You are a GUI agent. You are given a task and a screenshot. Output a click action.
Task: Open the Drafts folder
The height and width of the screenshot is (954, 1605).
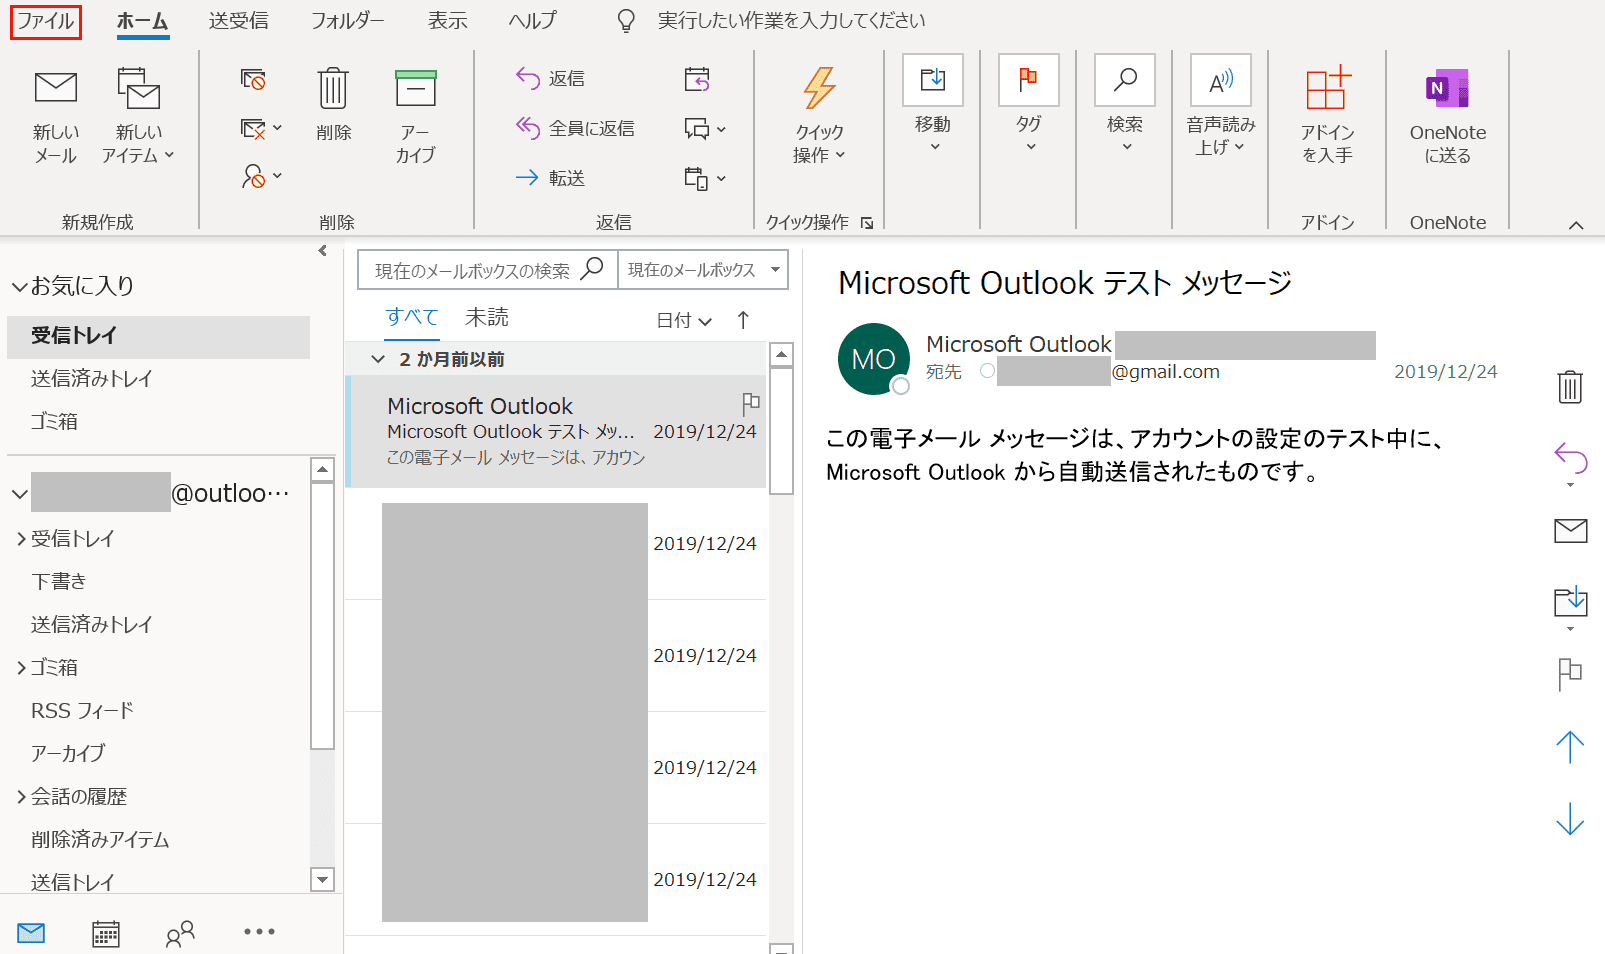[59, 581]
